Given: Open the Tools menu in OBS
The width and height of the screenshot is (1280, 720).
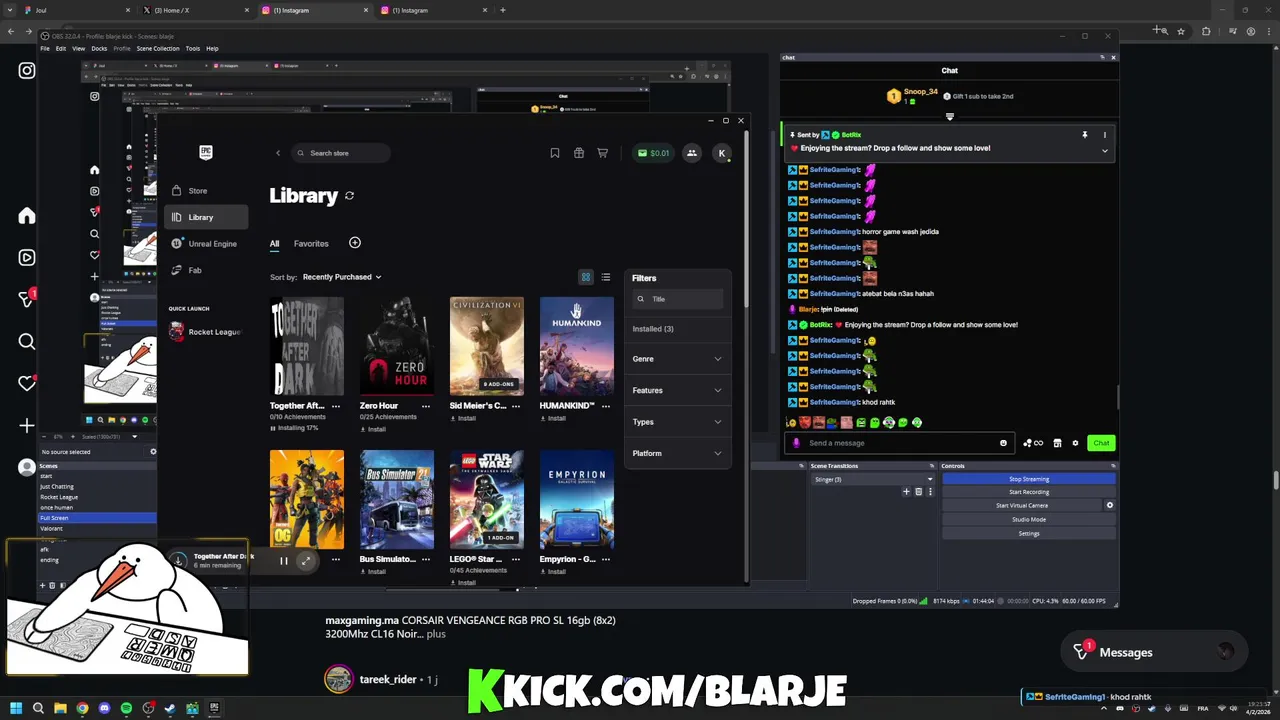Looking at the screenshot, I should [193, 48].
